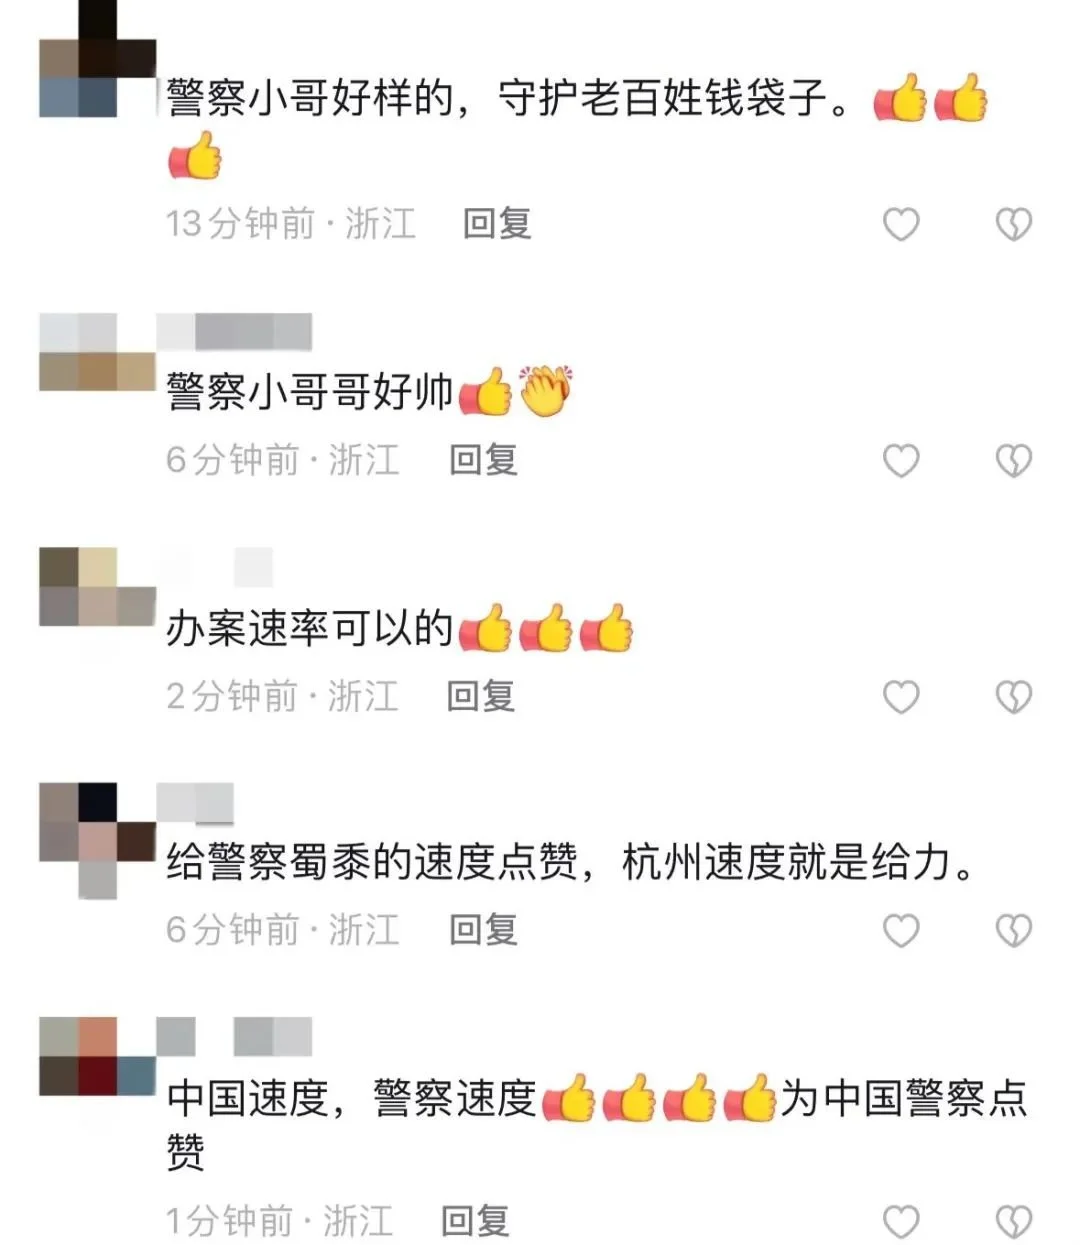Open avatar of 守护老百姓钱袋子 commenter

tap(97, 59)
